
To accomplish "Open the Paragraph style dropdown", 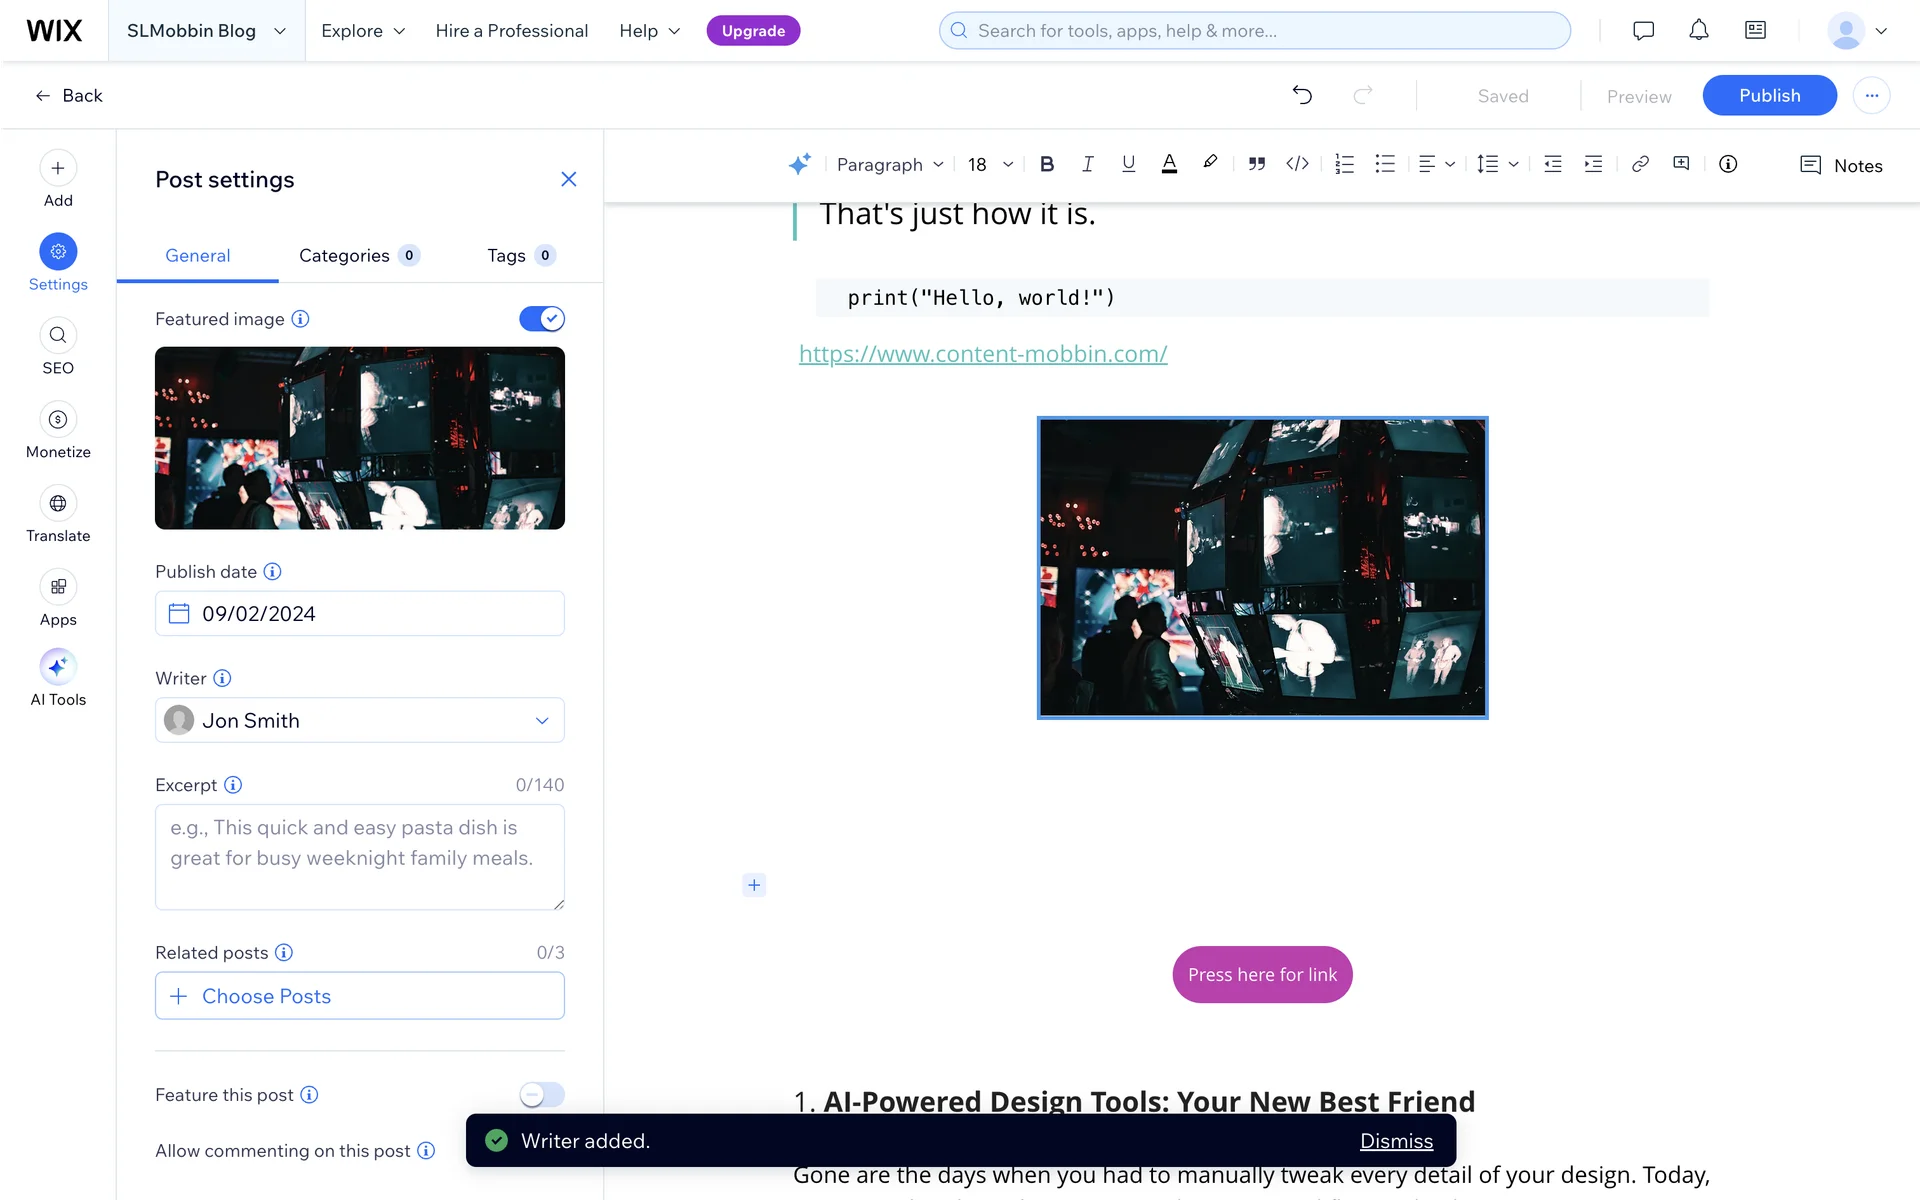I will (x=889, y=165).
